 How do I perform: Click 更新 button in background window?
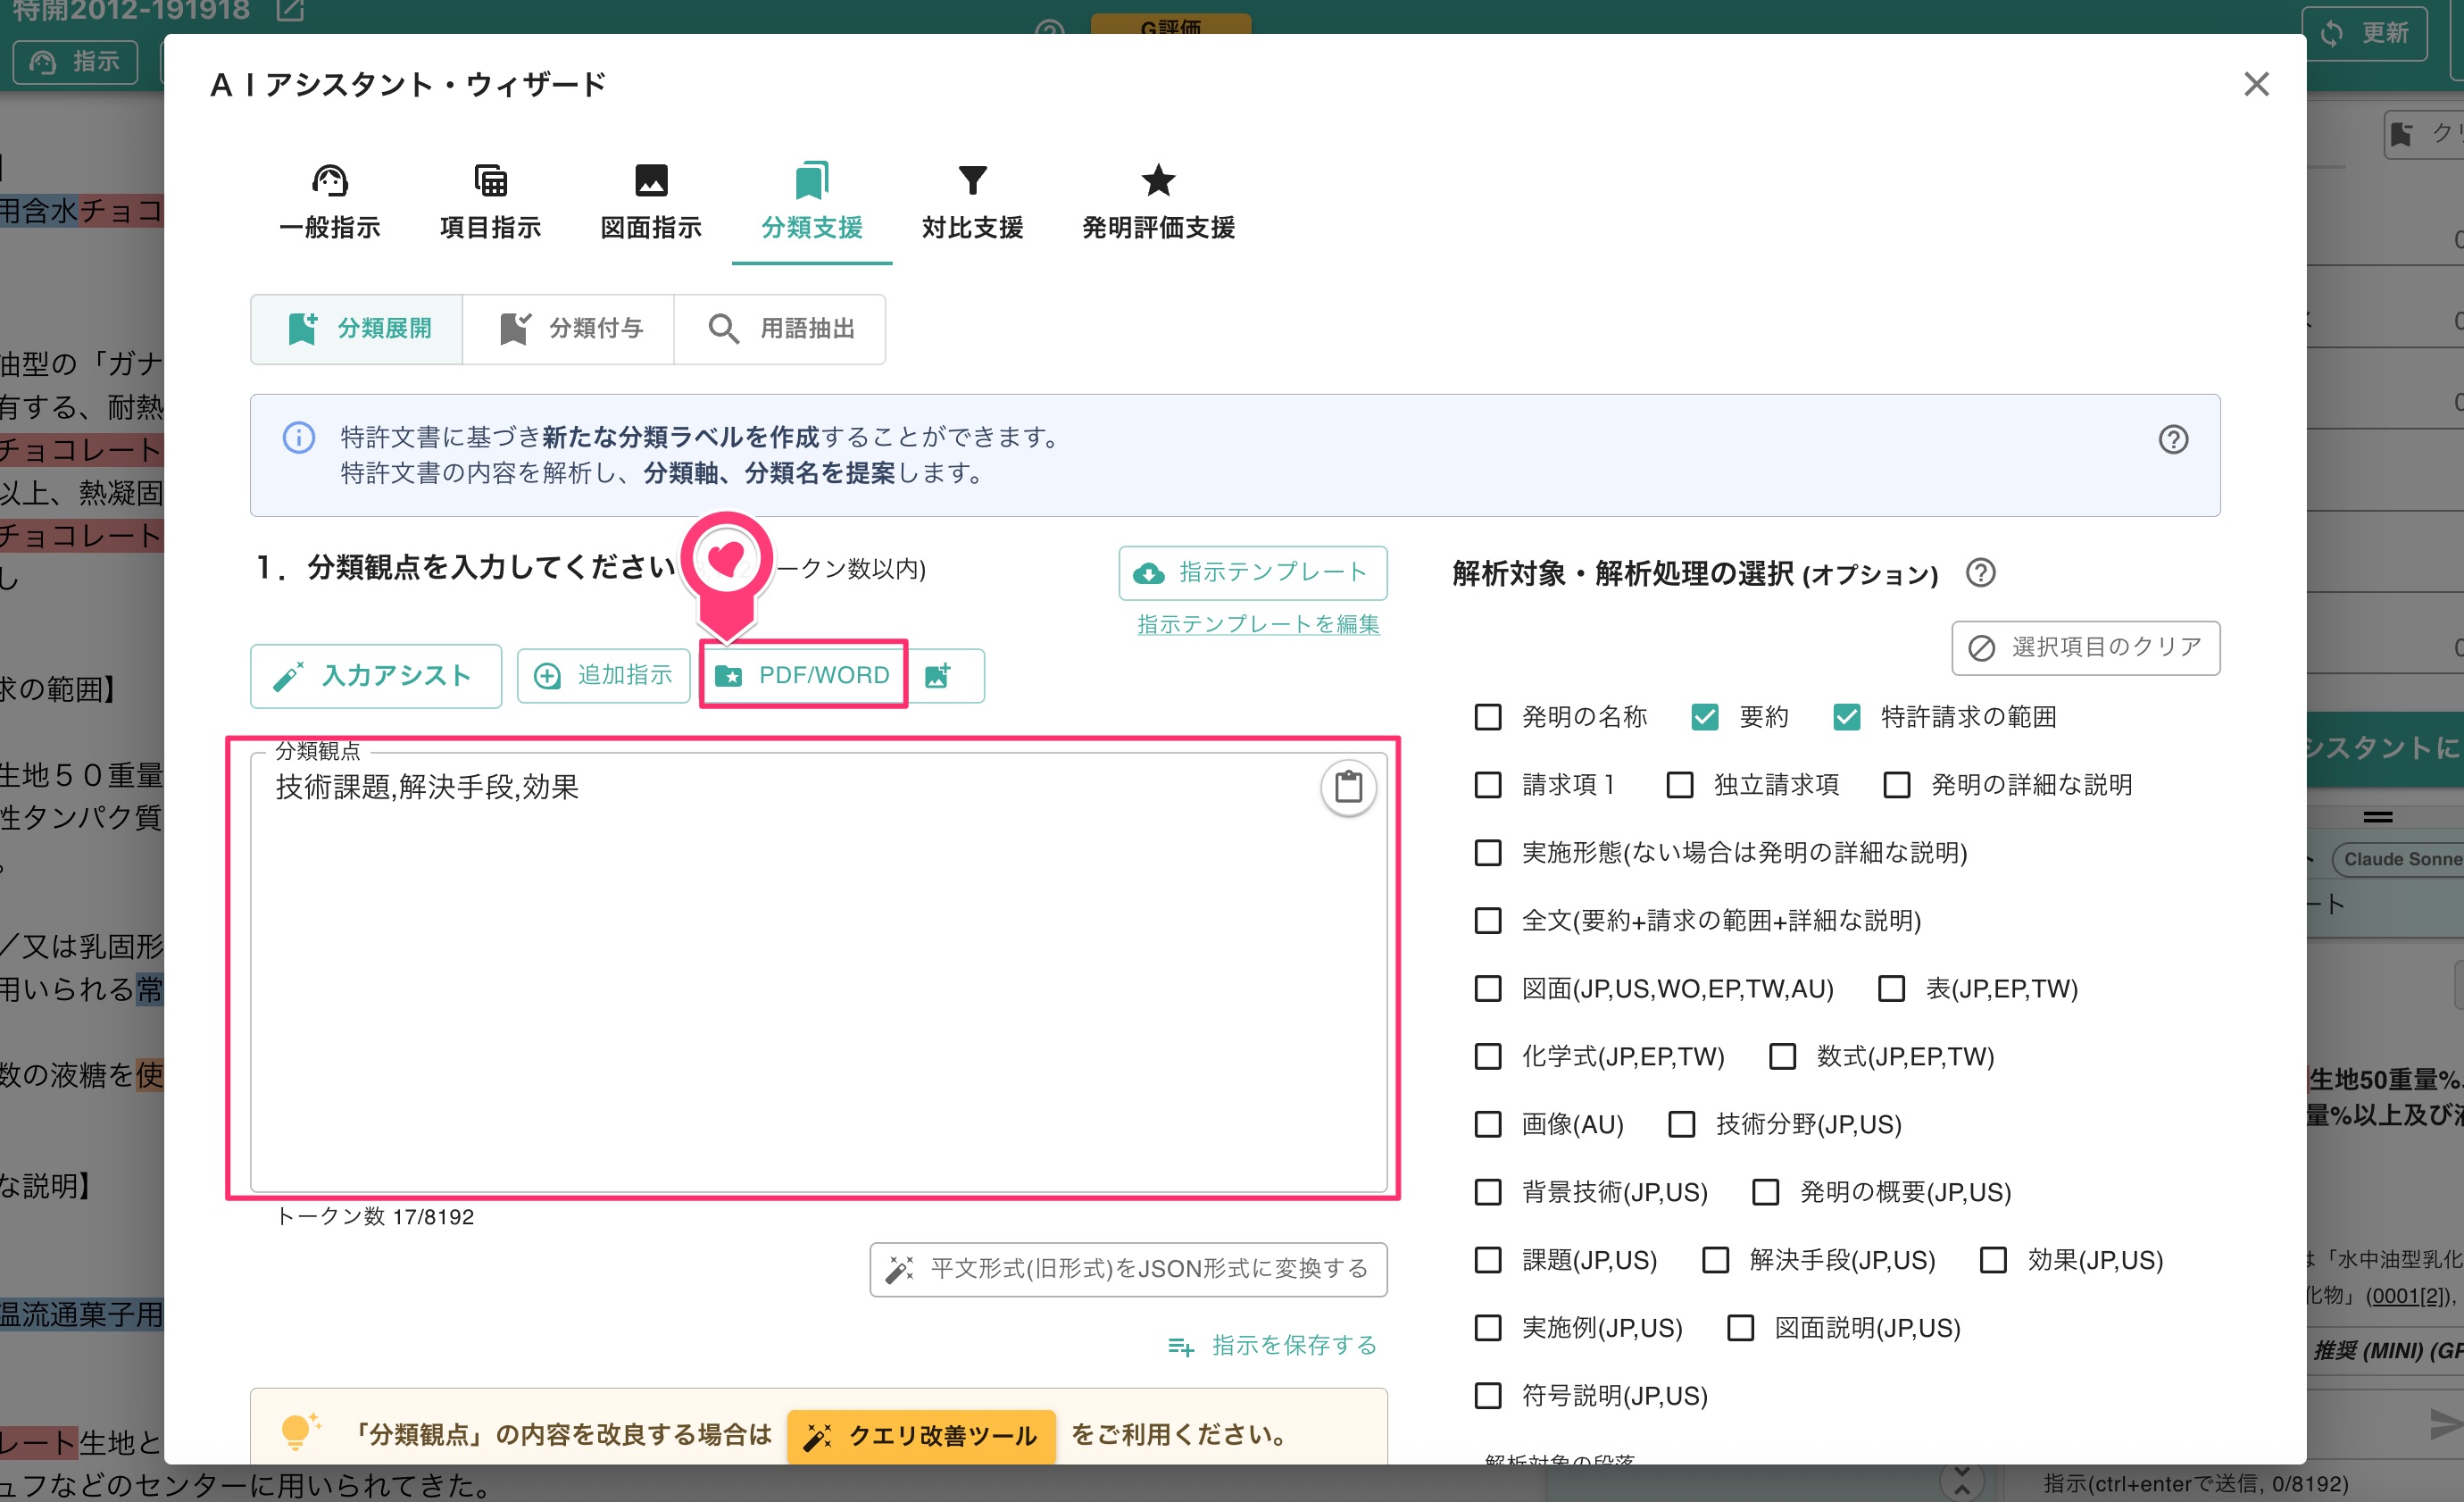coord(2365,34)
